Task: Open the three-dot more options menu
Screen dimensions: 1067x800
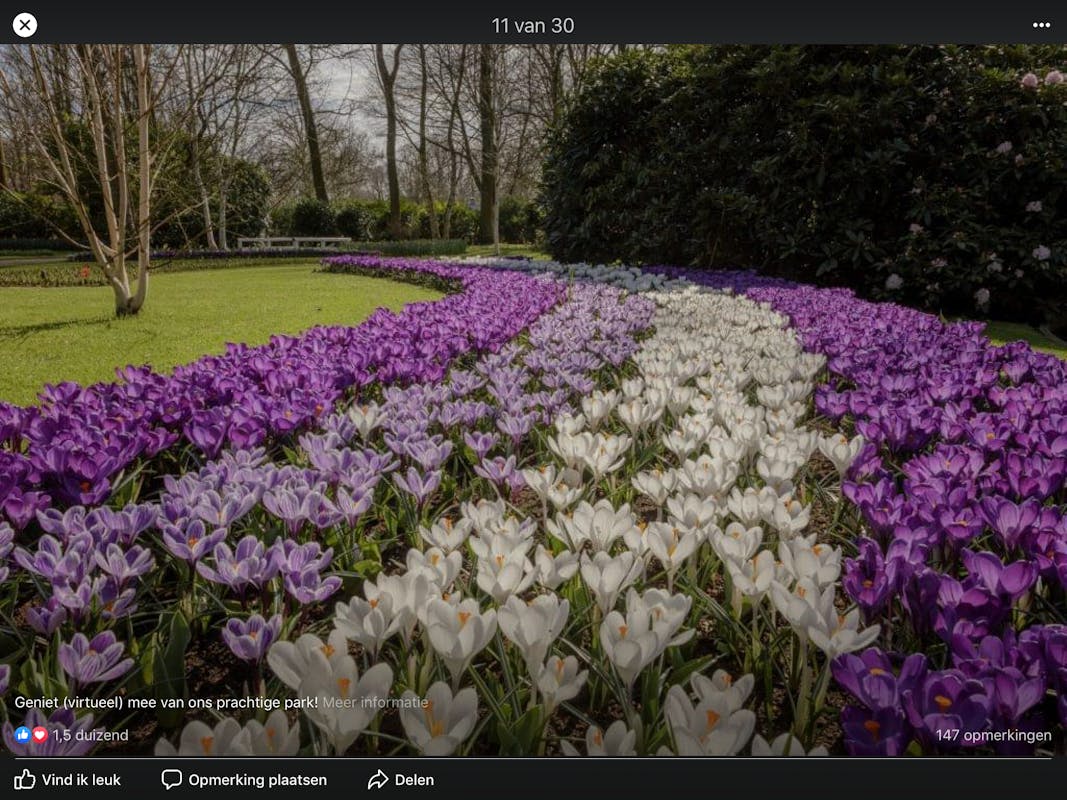Action: point(1041,25)
